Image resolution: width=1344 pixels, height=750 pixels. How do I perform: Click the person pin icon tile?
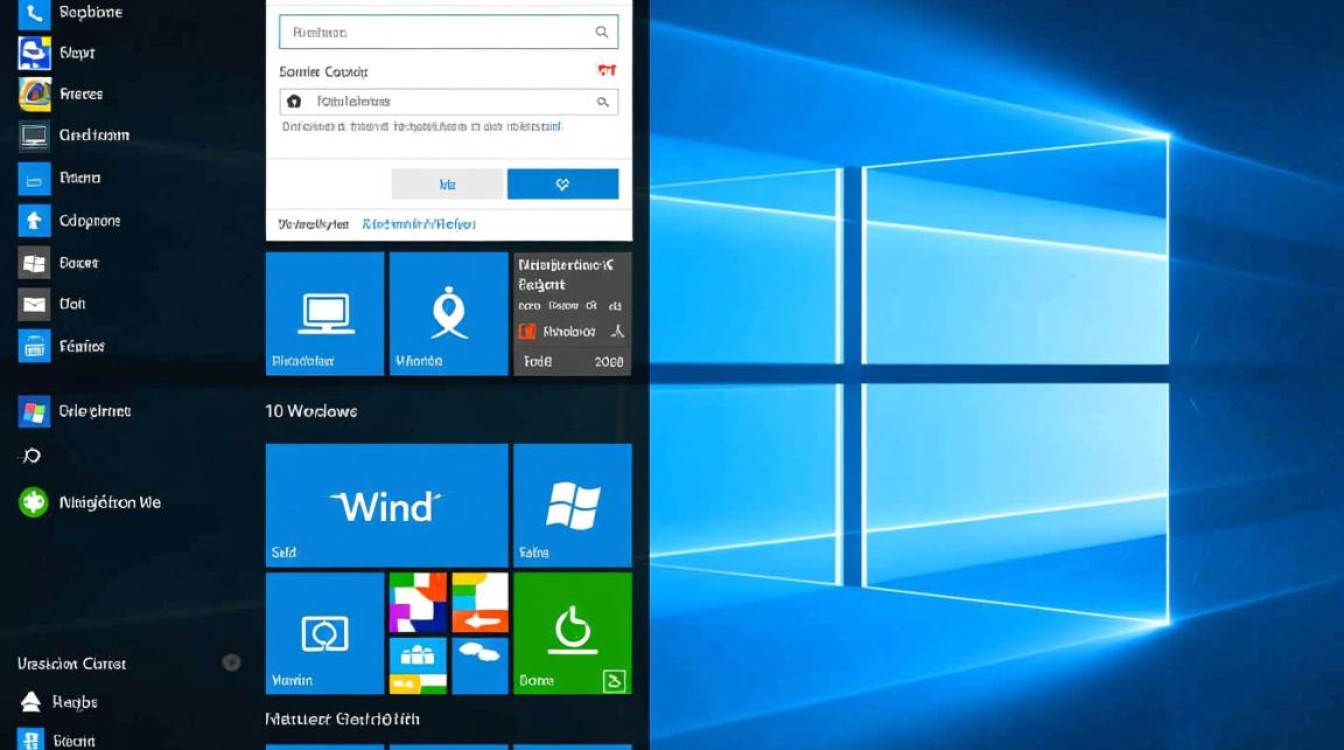448,314
